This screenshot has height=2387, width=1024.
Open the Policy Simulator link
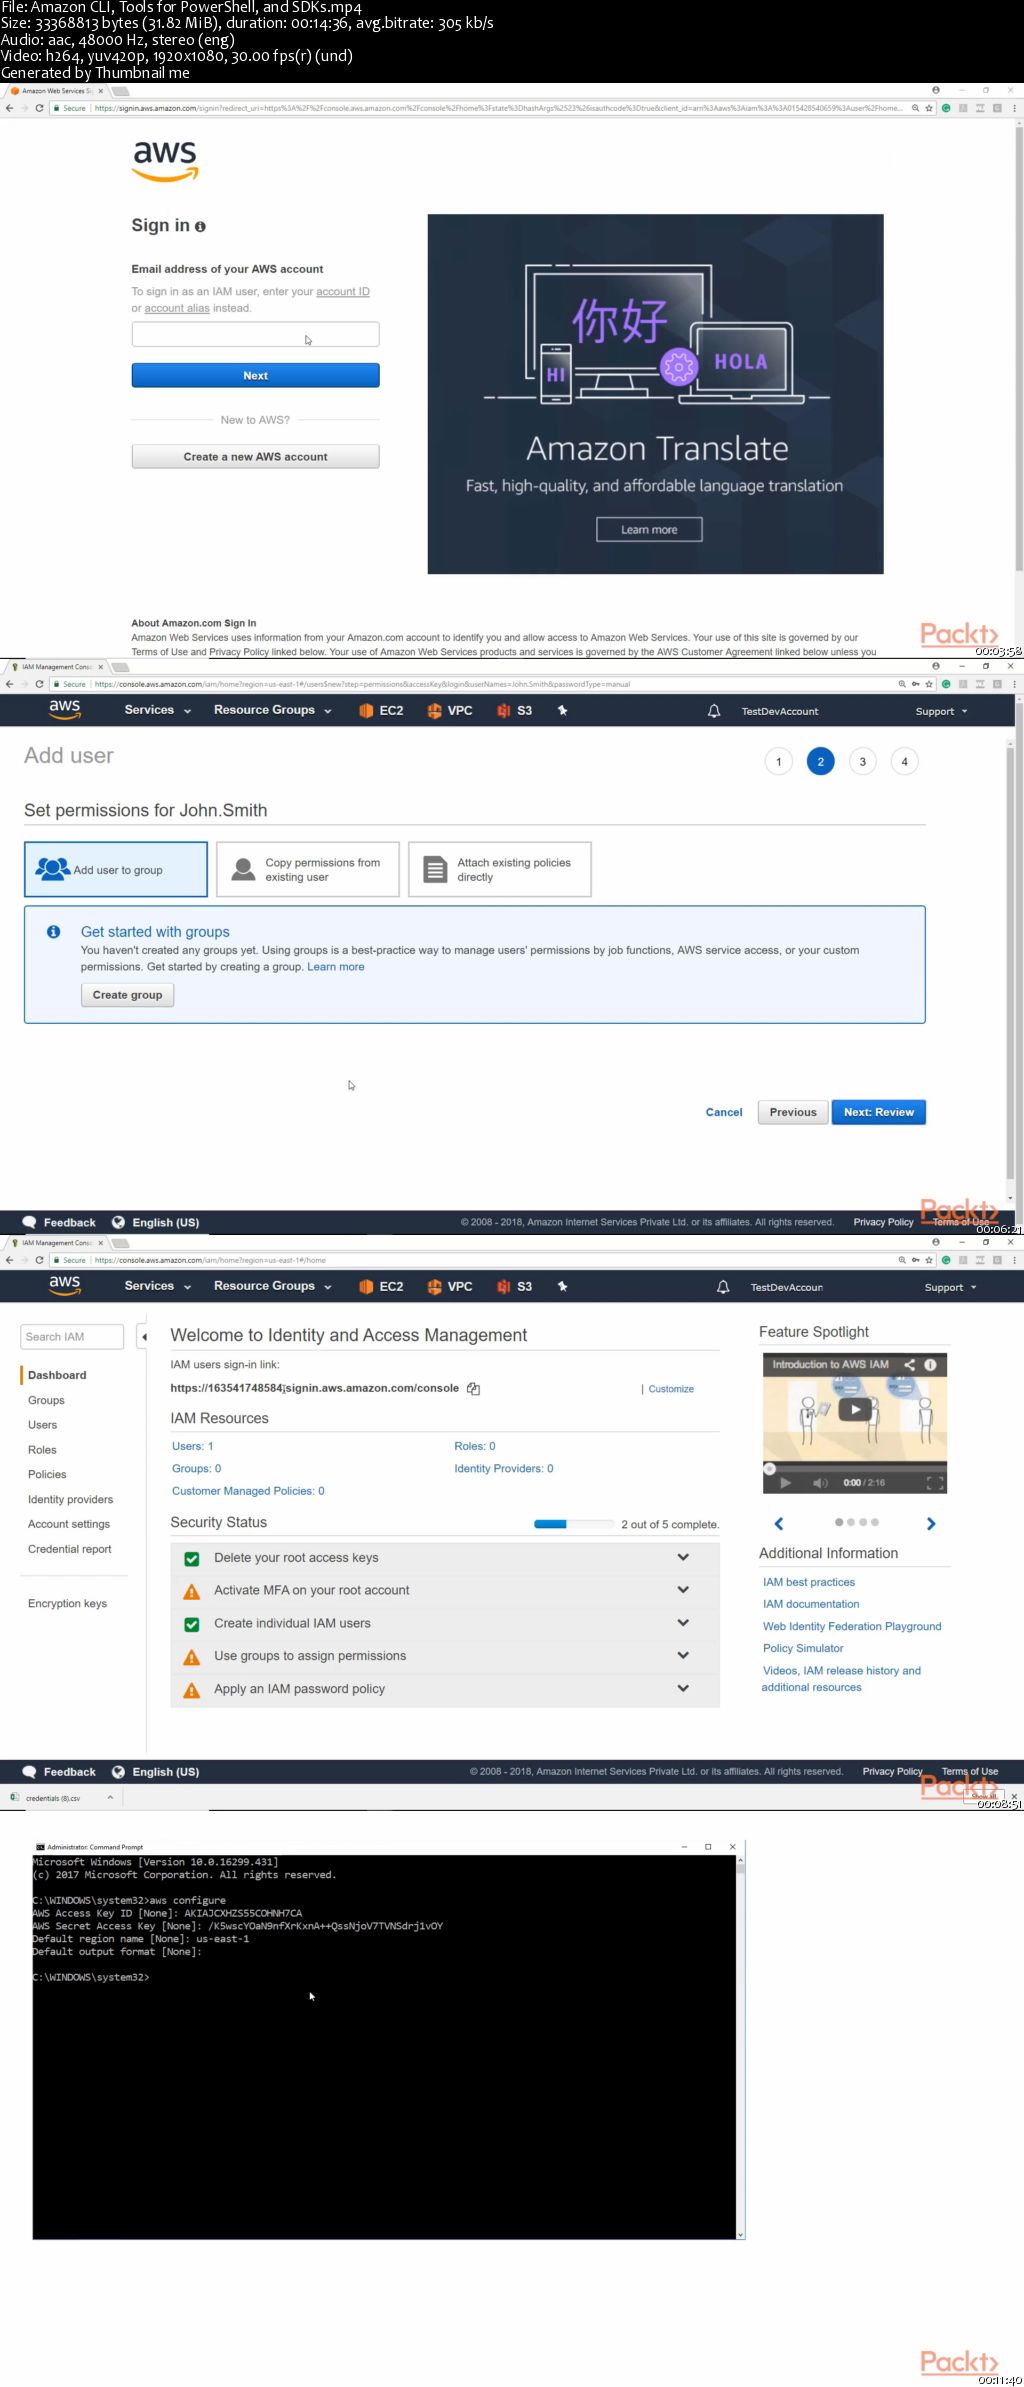point(803,1648)
